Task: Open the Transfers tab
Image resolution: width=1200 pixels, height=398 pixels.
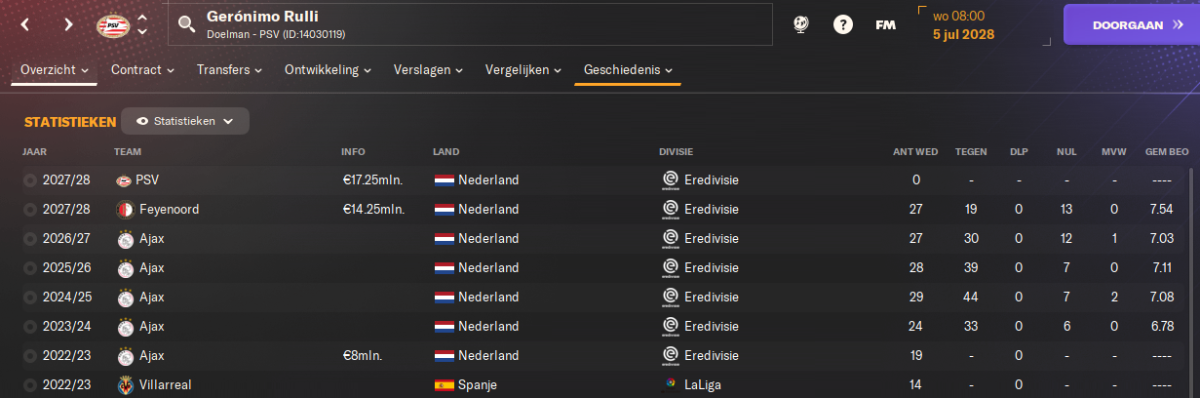Action: click(x=230, y=70)
